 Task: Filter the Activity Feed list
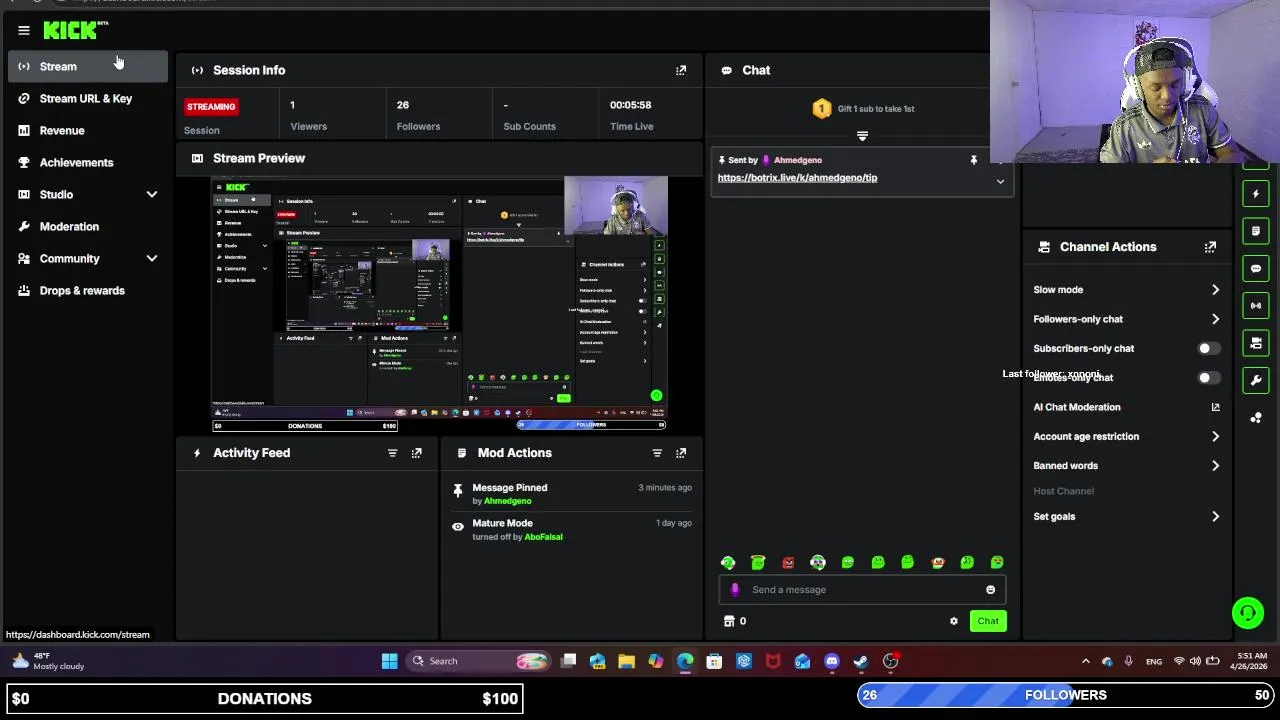click(x=392, y=453)
